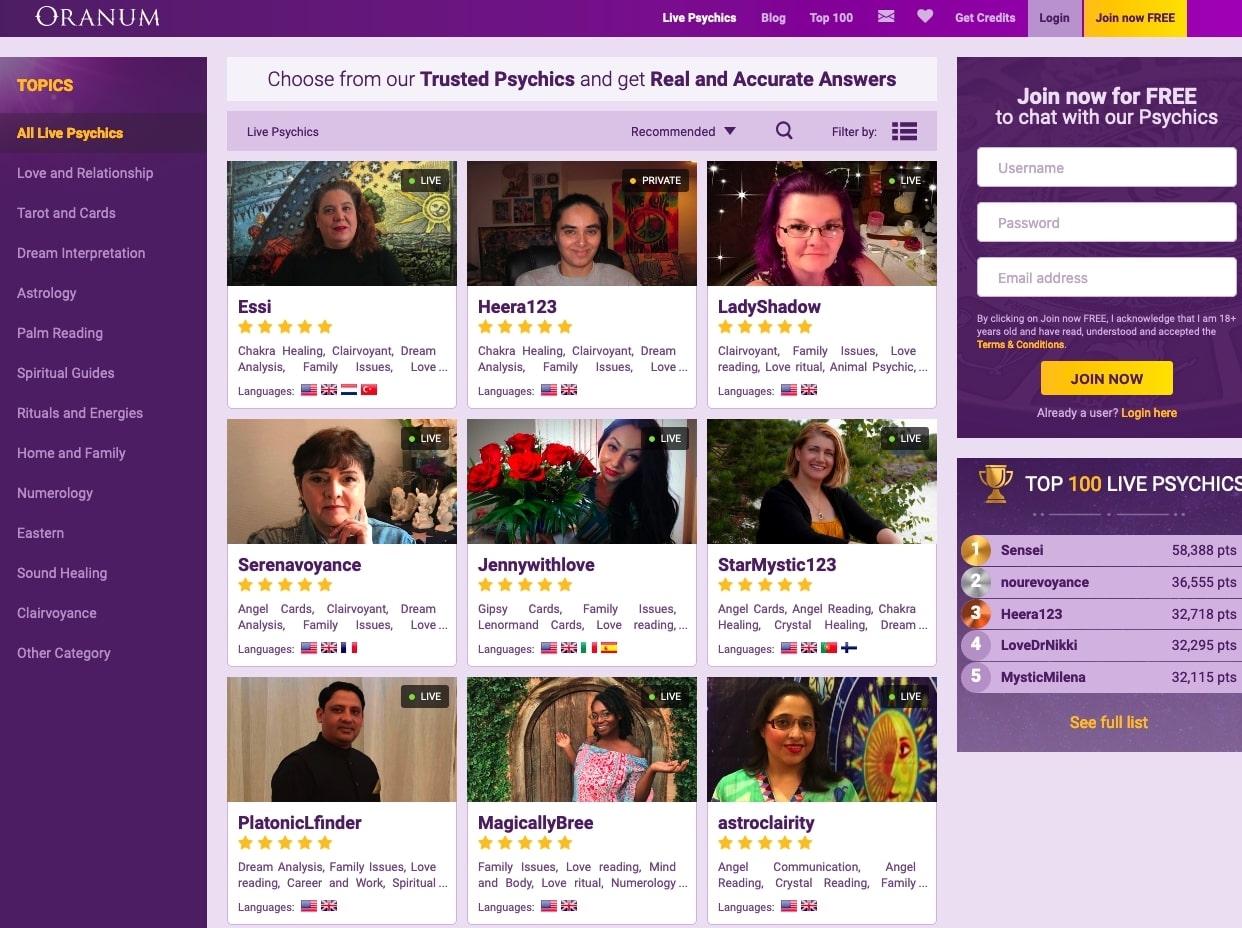Click the yellow JOIN NOW button
This screenshot has height=928, width=1242.
coord(1106,379)
